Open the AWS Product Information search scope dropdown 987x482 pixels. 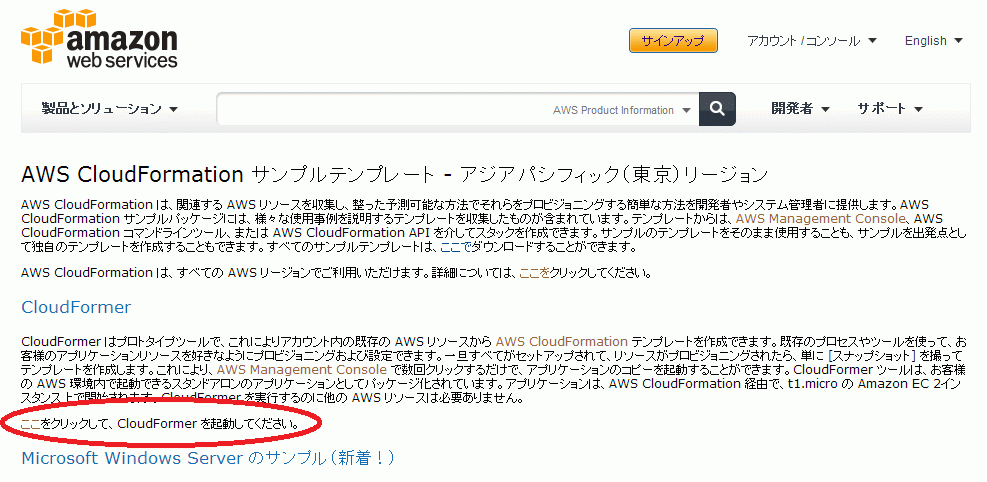coord(622,110)
